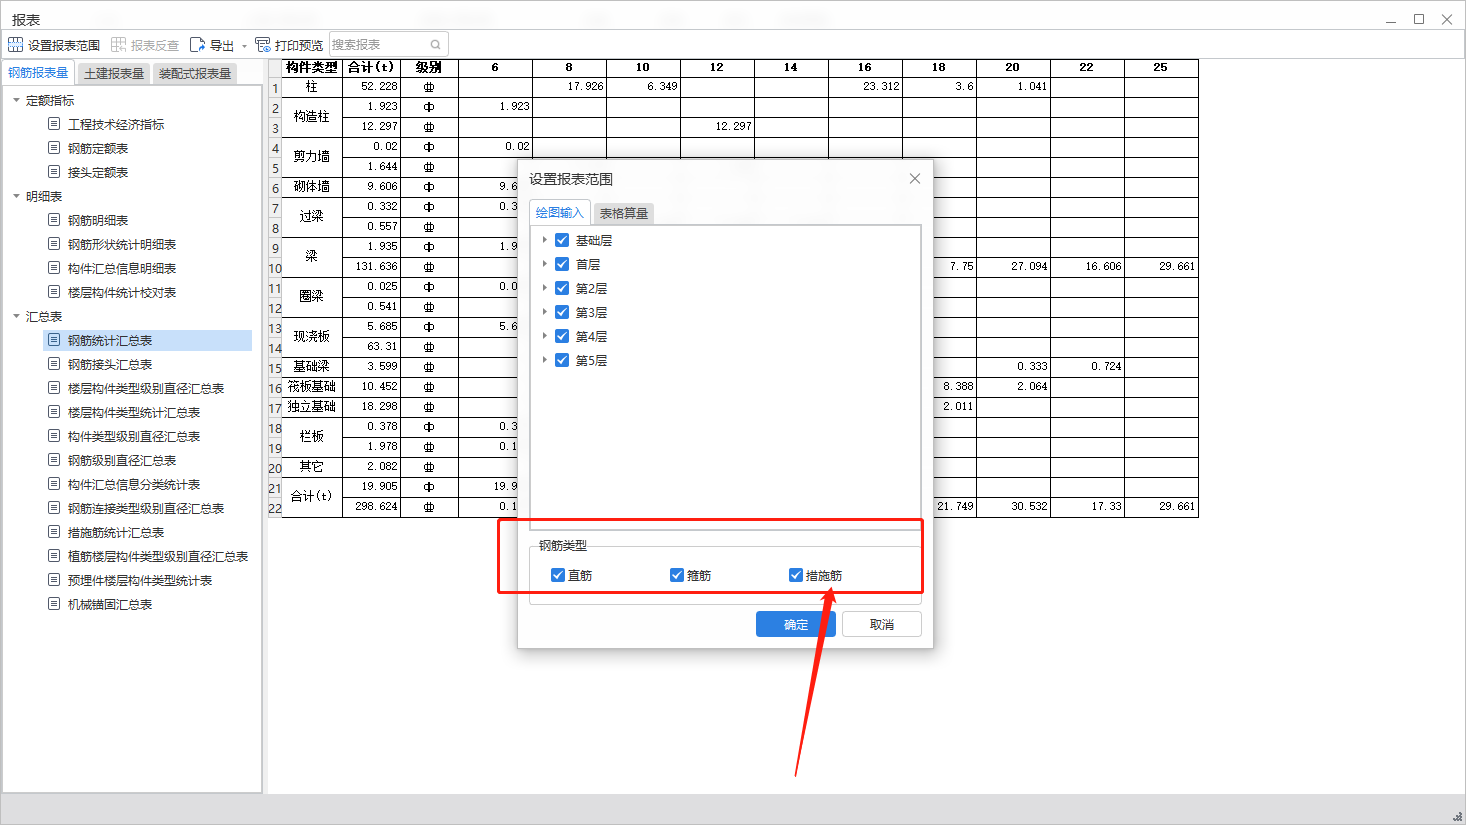Image resolution: width=1466 pixels, height=825 pixels.
Task: Click the report icon beside 构件类型级别直径汇总表
Action: tap(54, 436)
